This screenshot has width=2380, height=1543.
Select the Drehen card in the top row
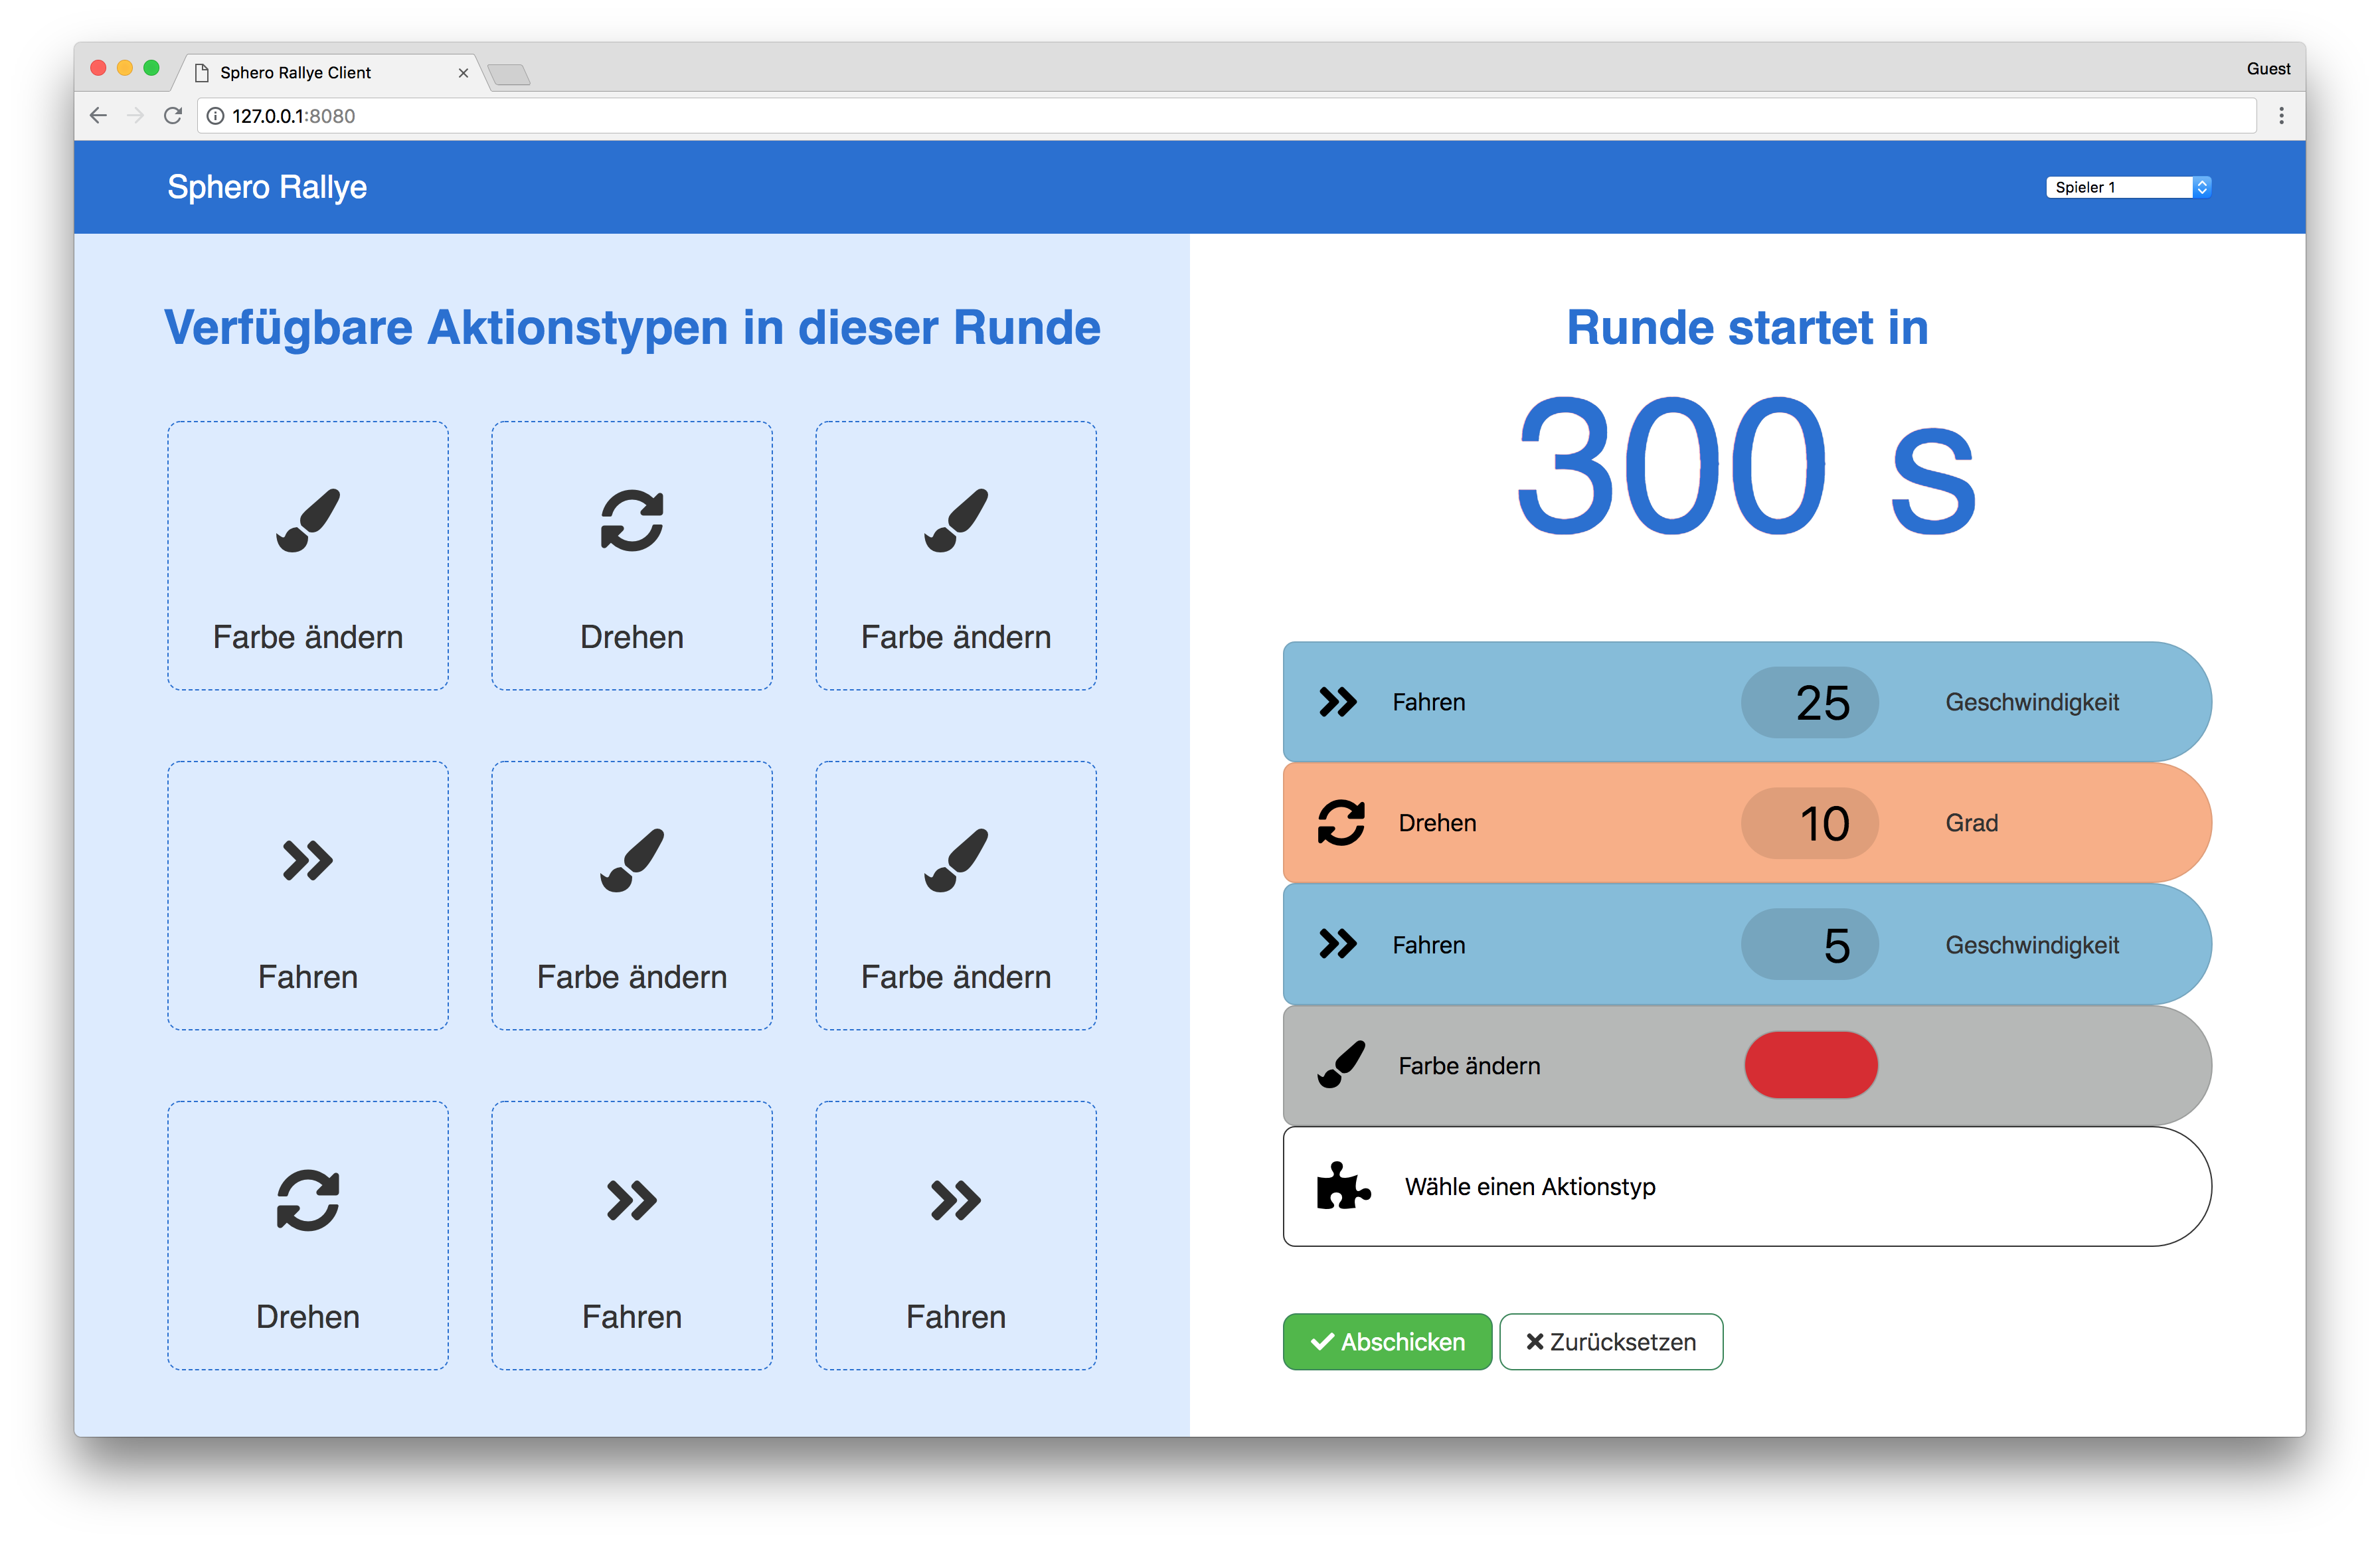pos(631,555)
